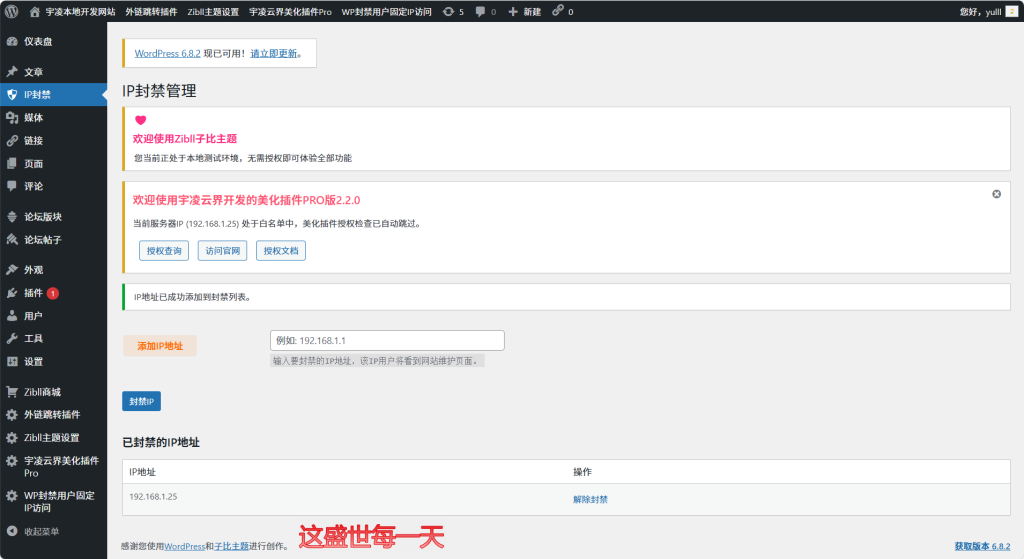Click the 页面 pages icon
The width and height of the screenshot is (1024, 559).
(x=12, y=163)
